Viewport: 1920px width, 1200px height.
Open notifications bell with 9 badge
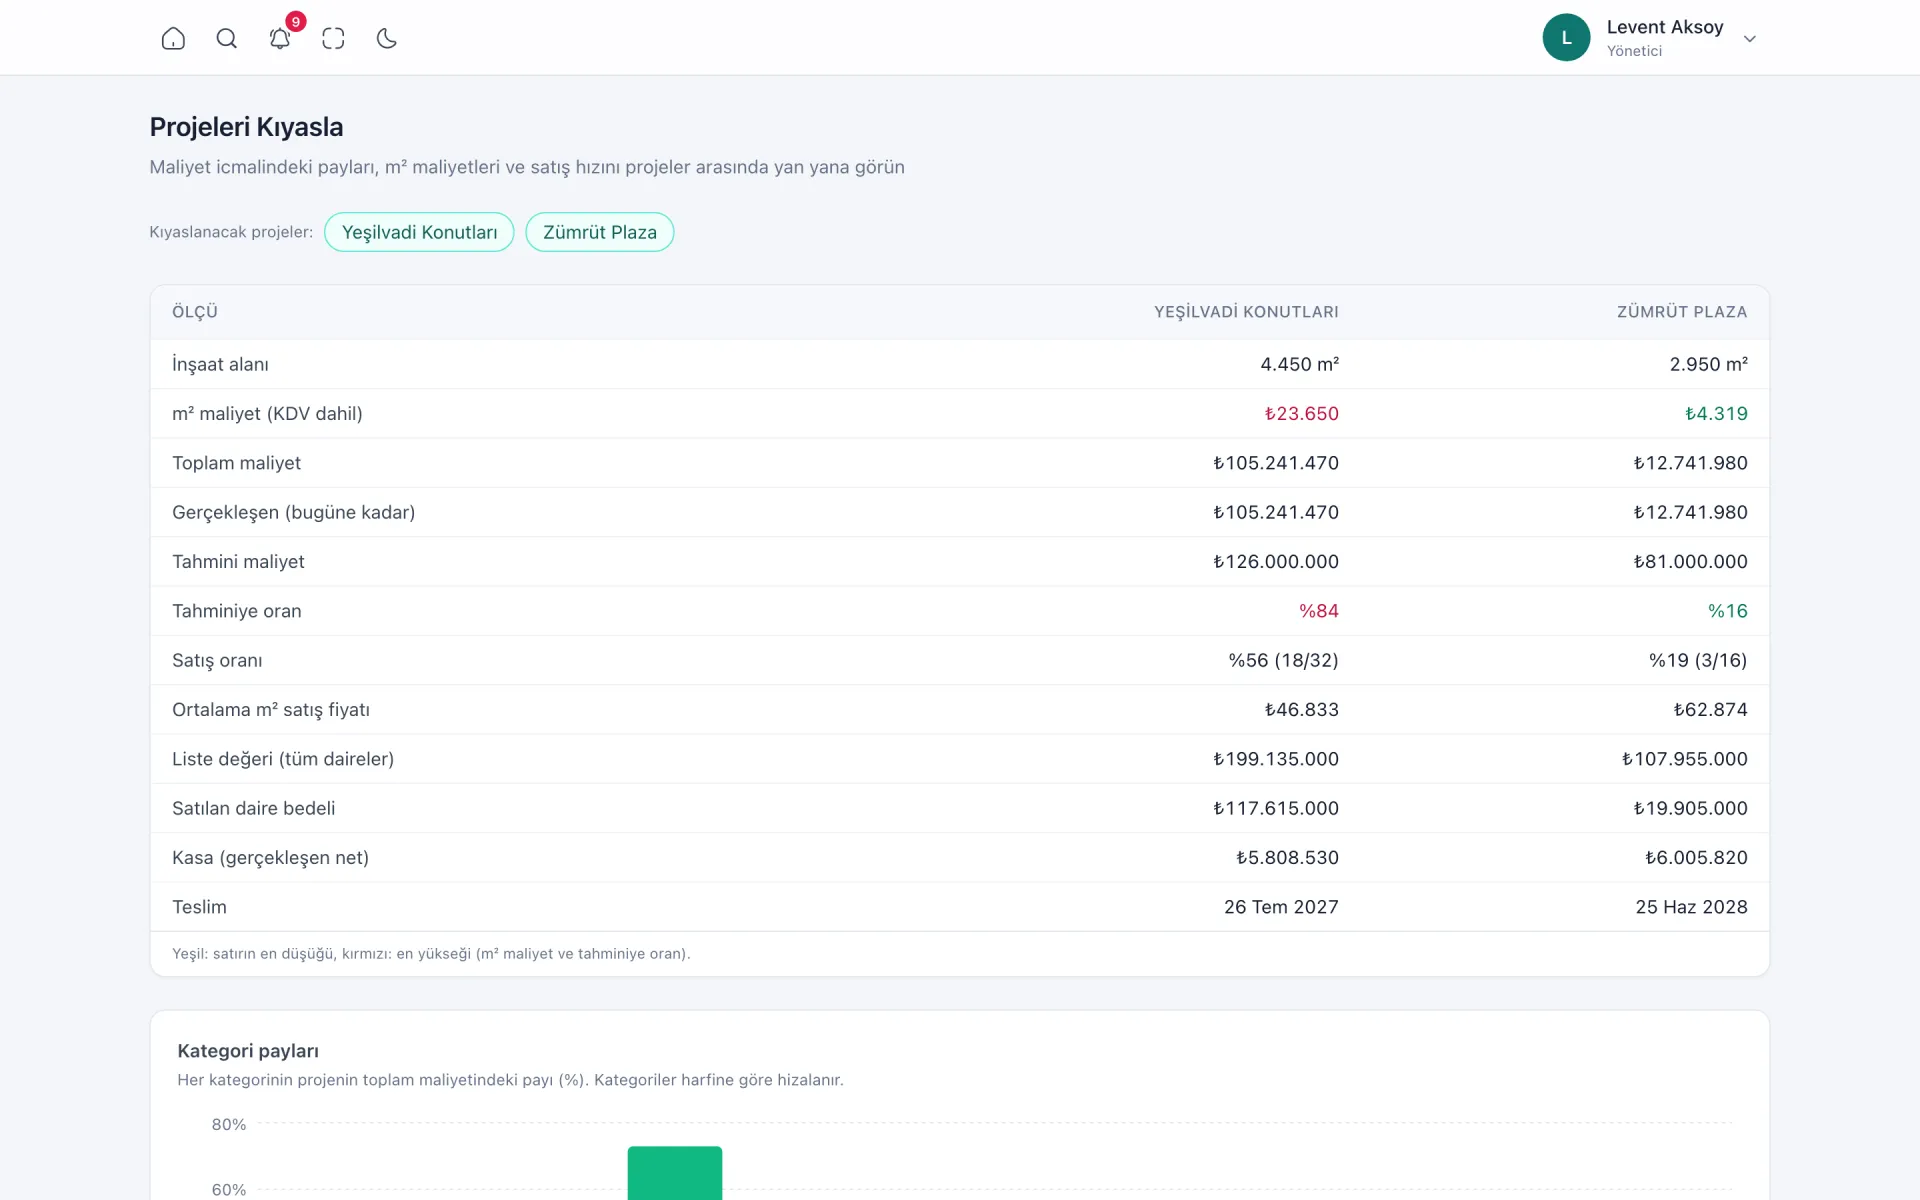(280, 38)
